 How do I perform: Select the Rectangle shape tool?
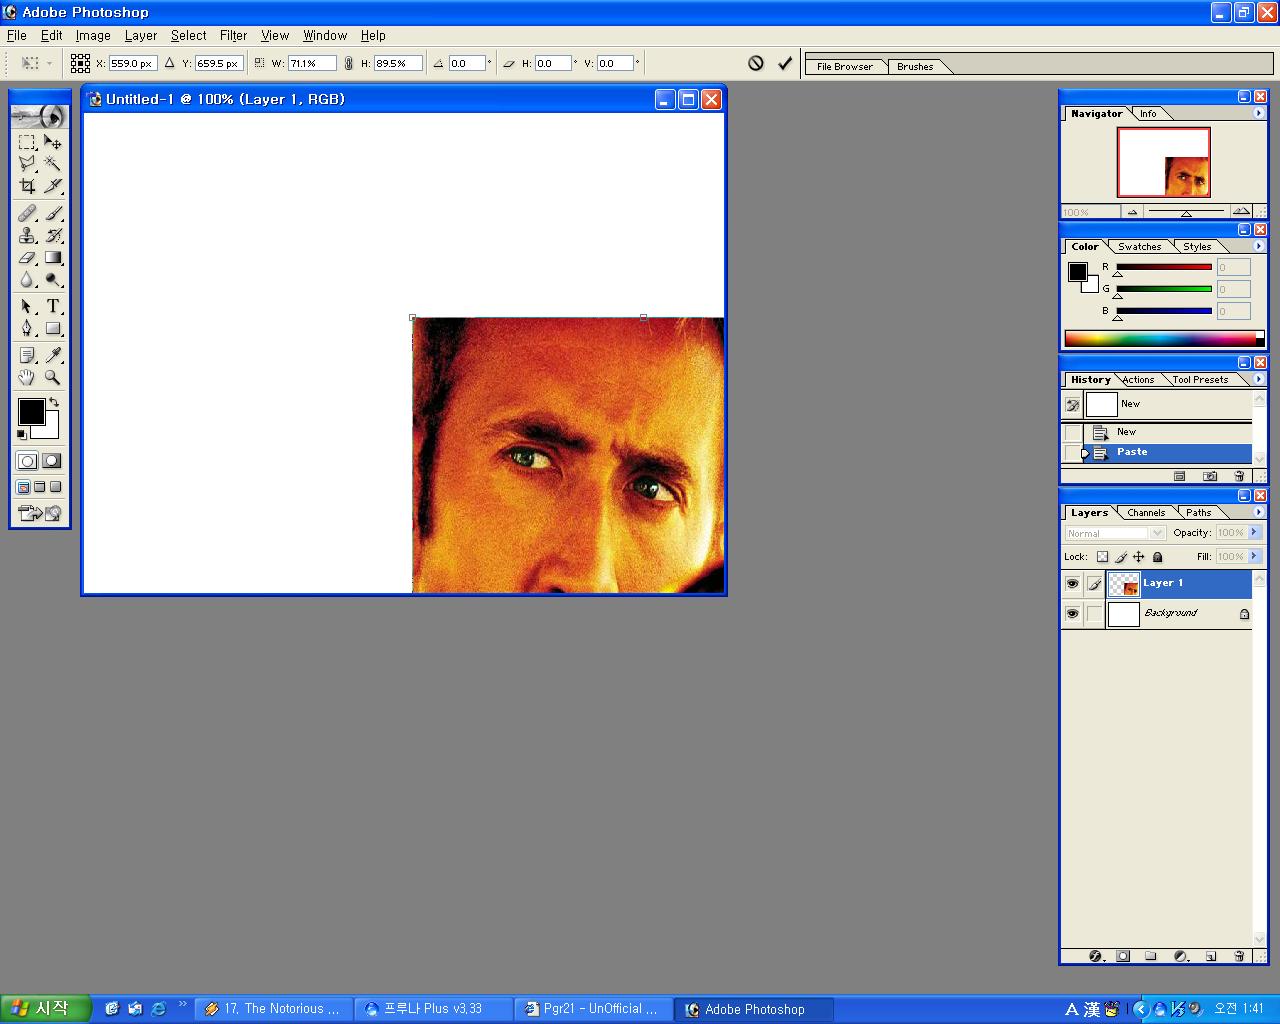click(x=53, y=328)
